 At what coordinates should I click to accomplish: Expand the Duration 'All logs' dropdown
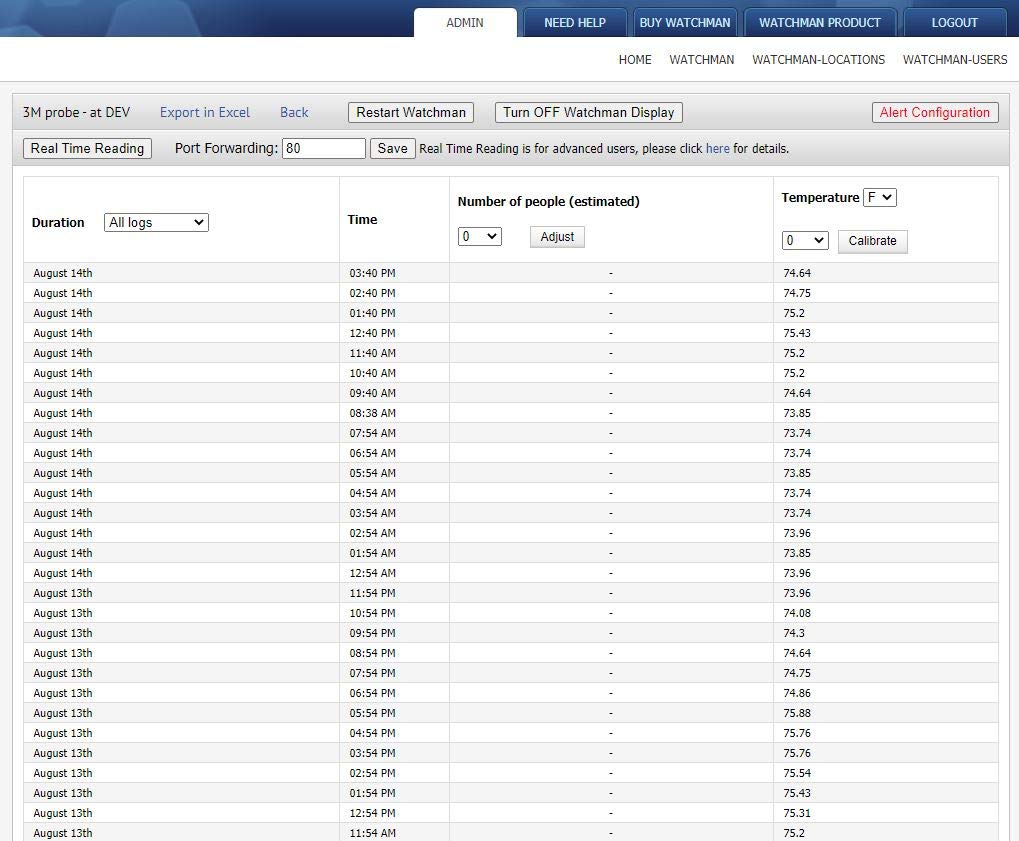(156, 223)
